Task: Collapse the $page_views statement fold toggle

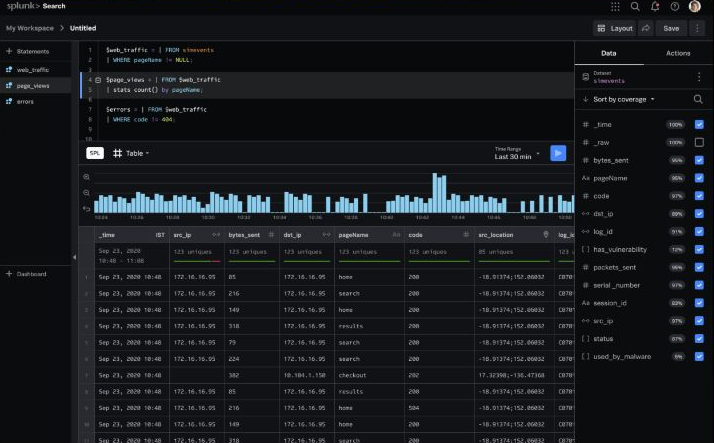Action: (x=98, y=80)
